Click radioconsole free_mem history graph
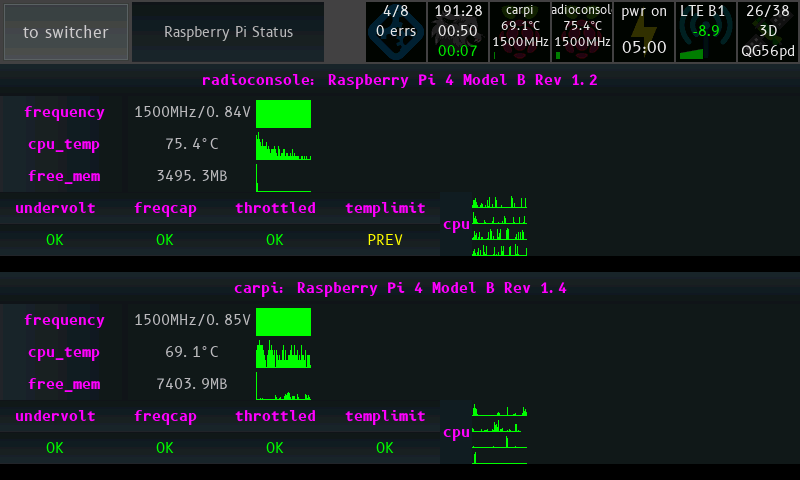This screenshot has height=480, width=800. tap(283, 178)
